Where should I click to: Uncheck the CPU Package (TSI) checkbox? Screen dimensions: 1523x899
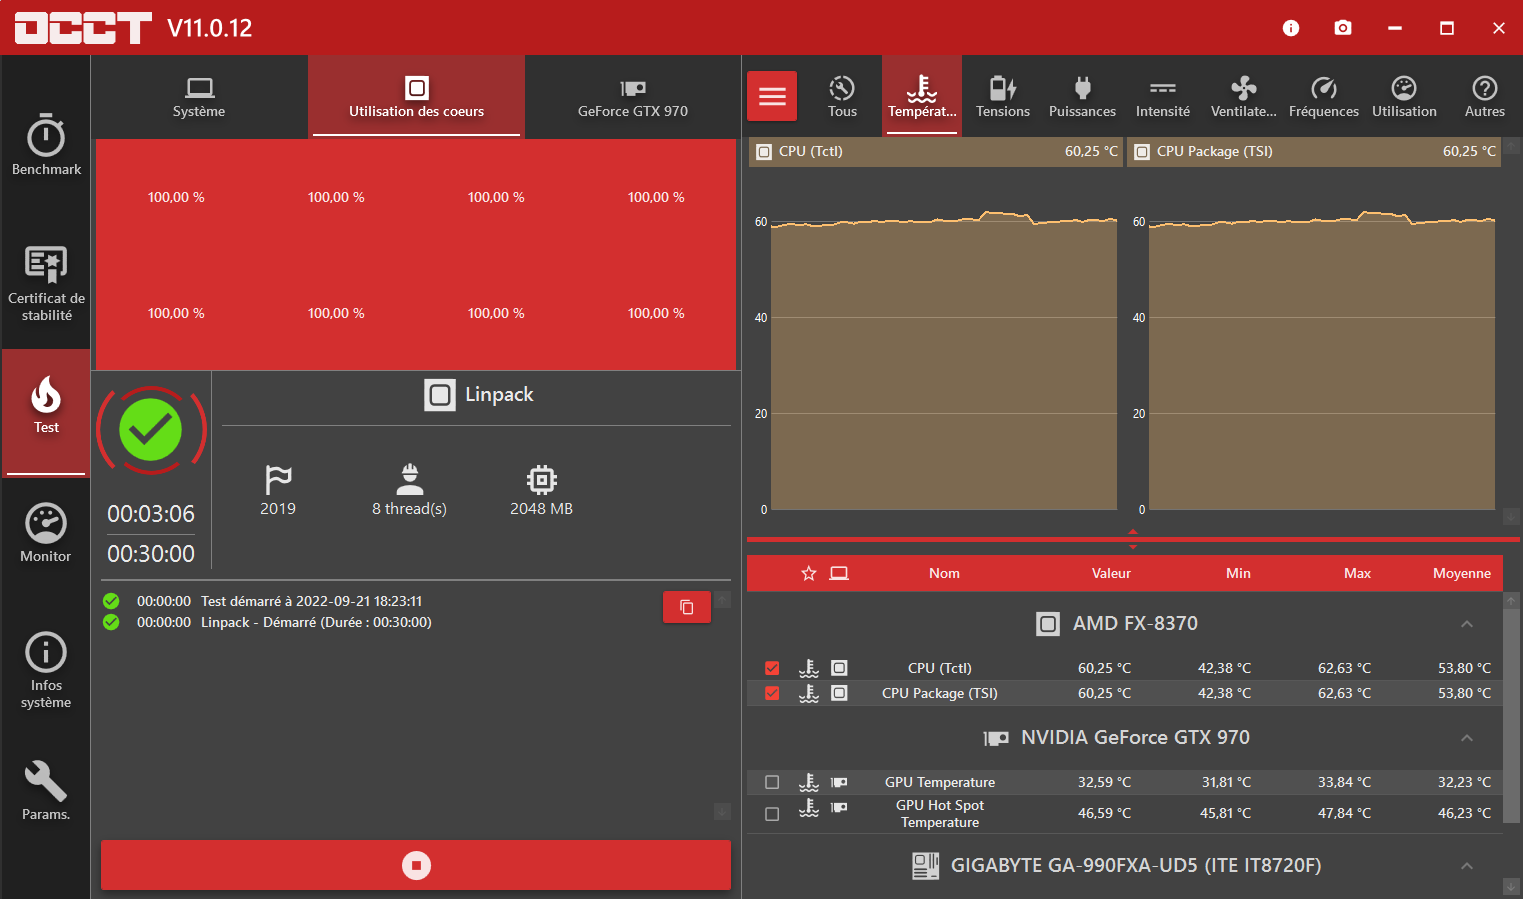click(772, 693)
